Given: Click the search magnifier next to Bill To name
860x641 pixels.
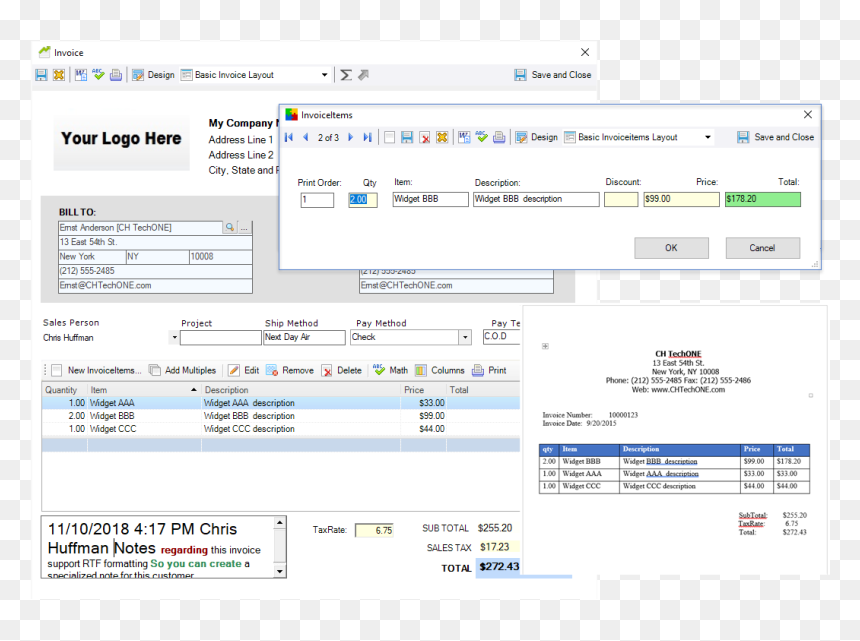Looking at the screenshot, I should pyautogui.click(x=230, y=228).
